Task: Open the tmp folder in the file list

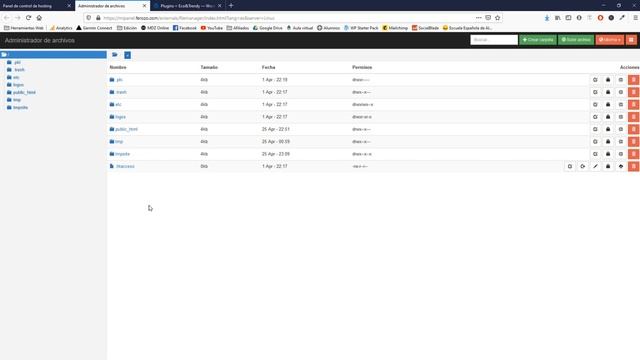Action: tap(119, 142)
